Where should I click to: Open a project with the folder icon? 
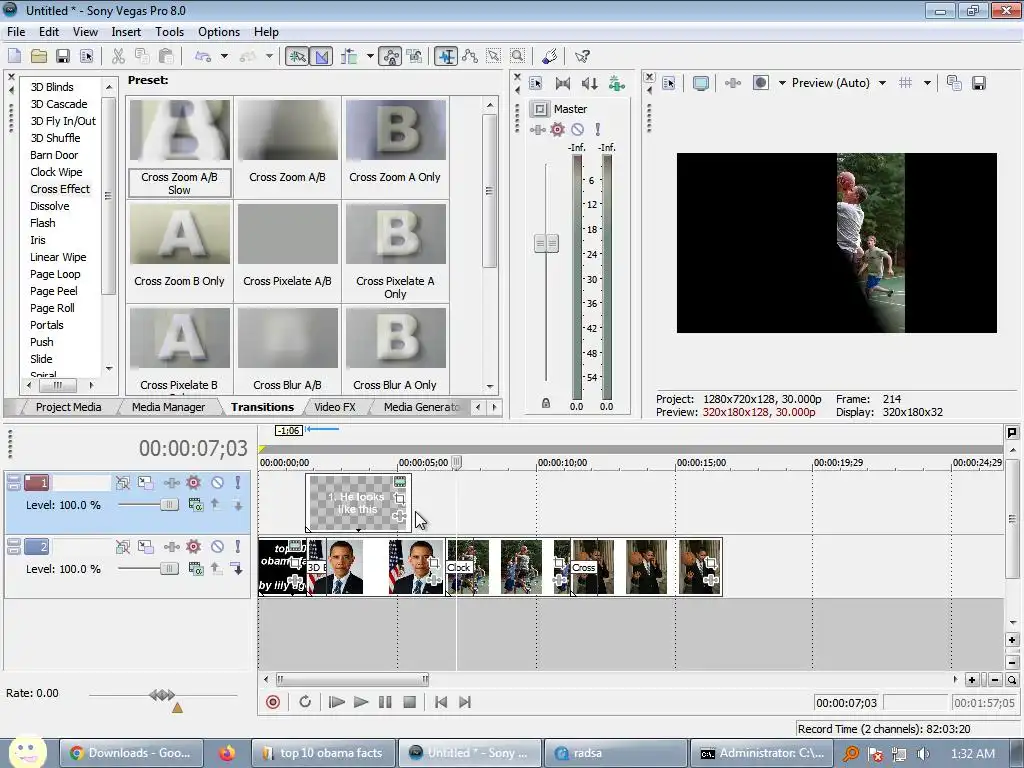[39, 56]
